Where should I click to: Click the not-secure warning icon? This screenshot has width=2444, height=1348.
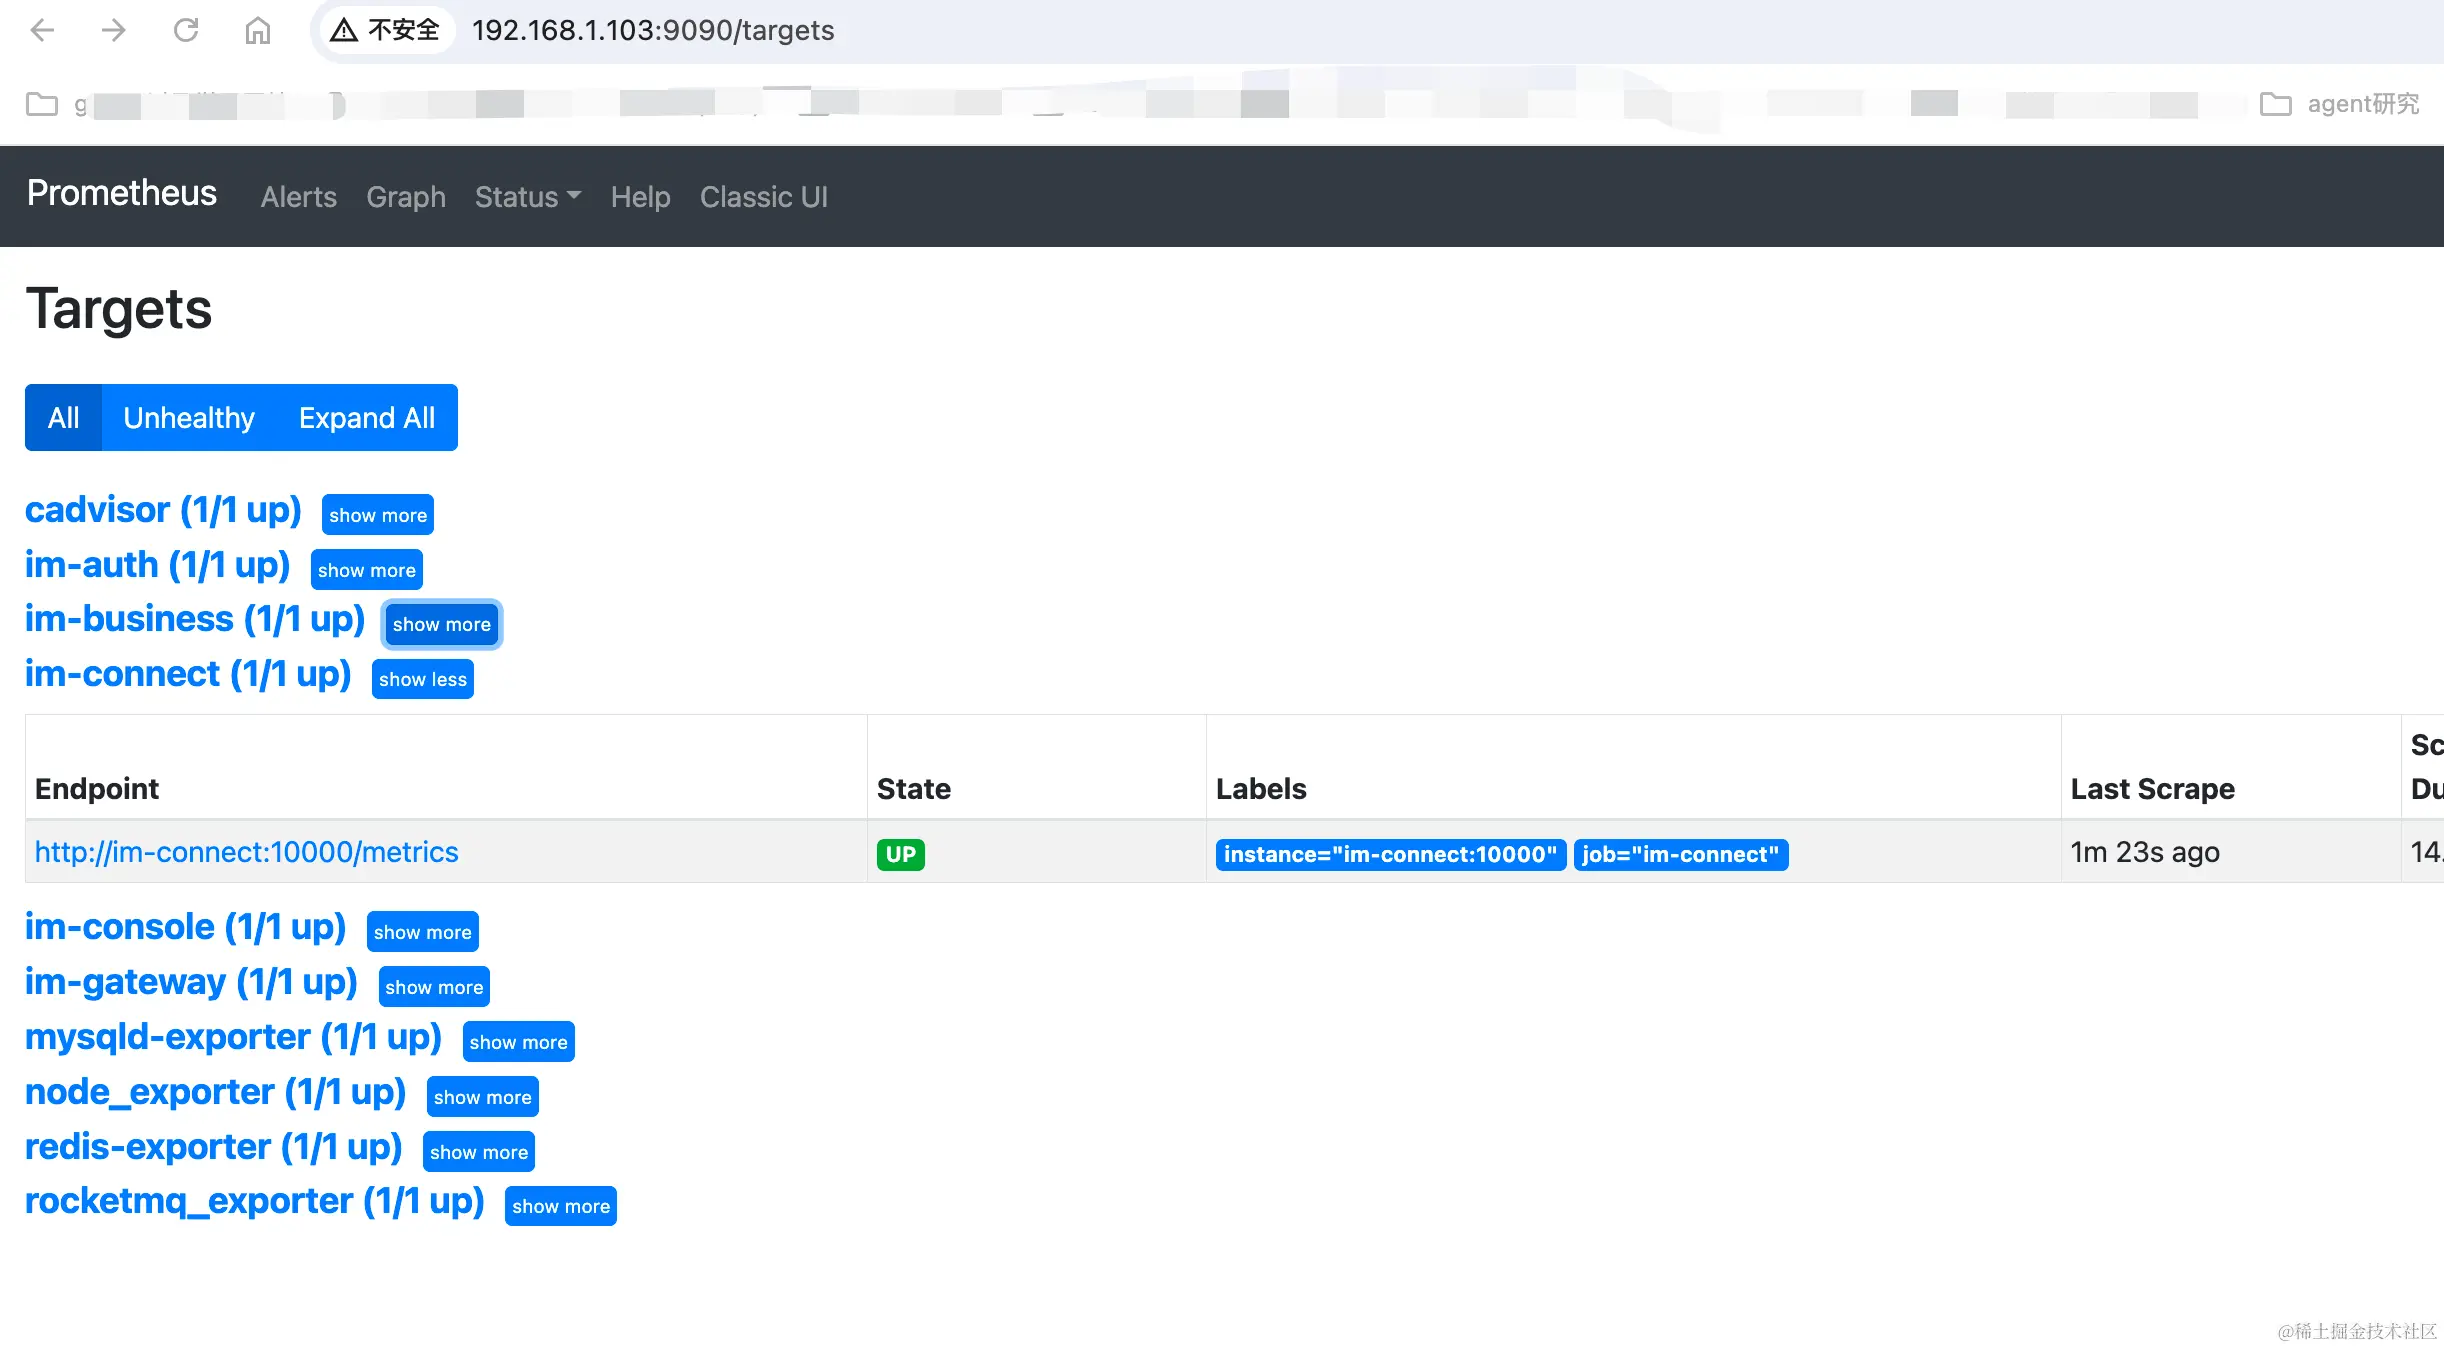pos(344,30)
